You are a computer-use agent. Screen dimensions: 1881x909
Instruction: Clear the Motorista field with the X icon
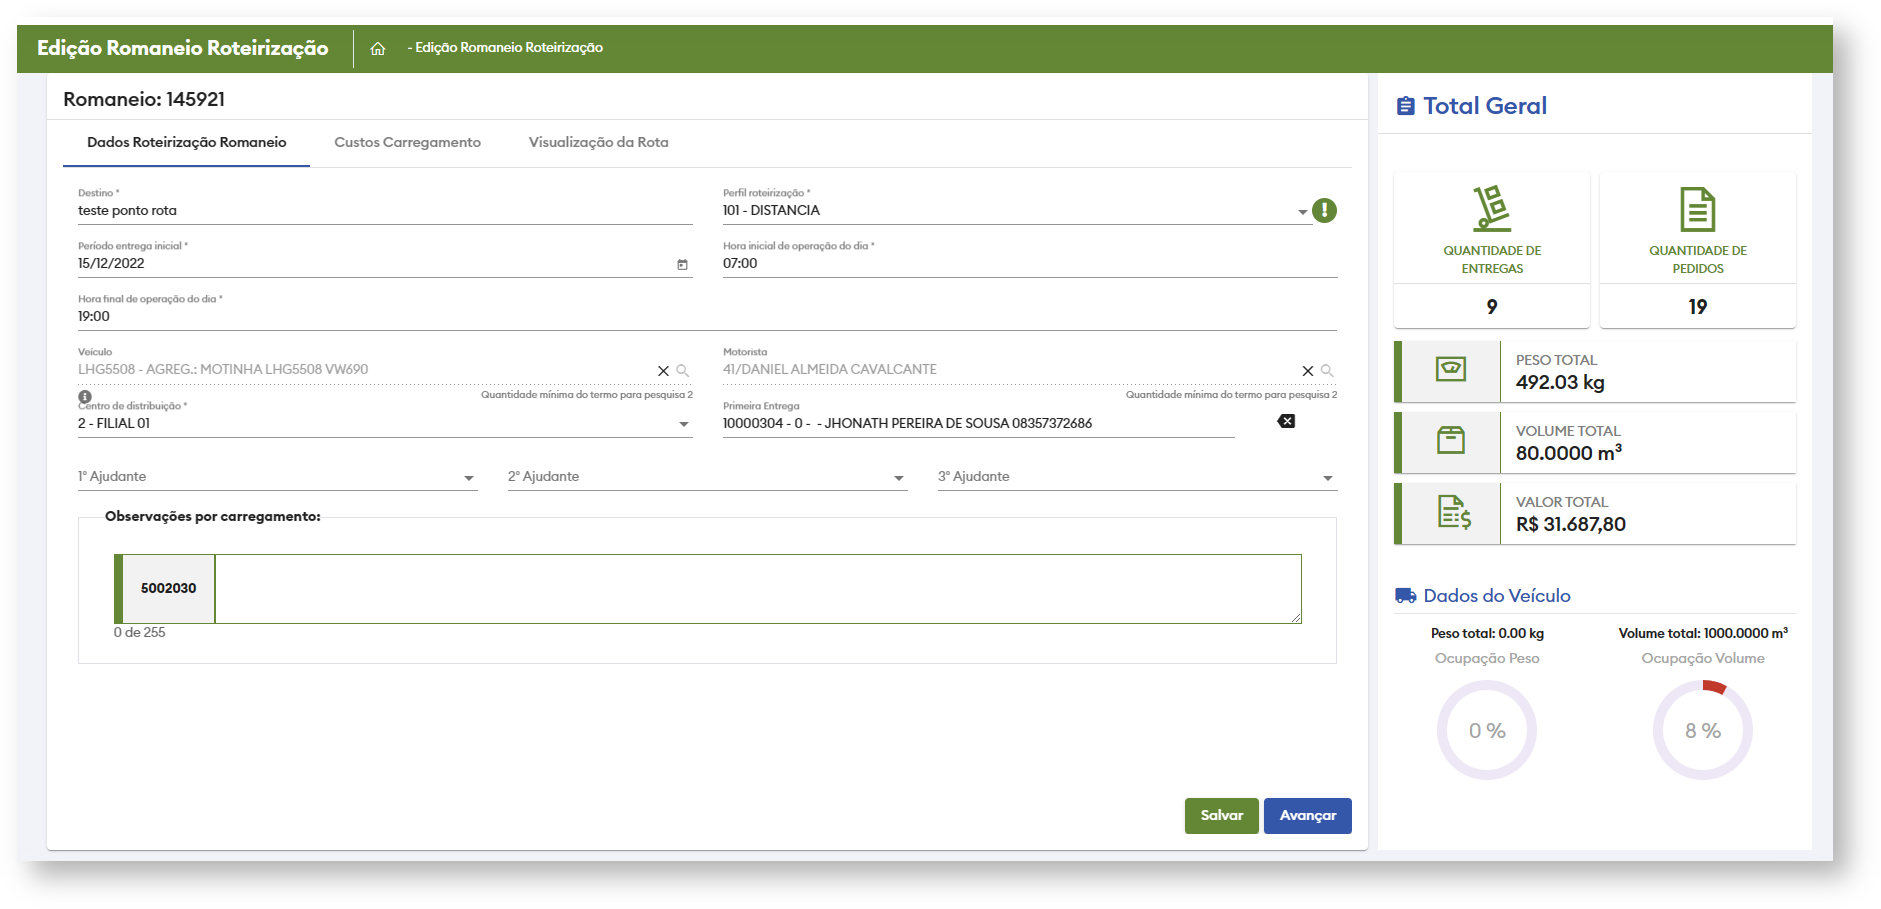point(1307,371)
